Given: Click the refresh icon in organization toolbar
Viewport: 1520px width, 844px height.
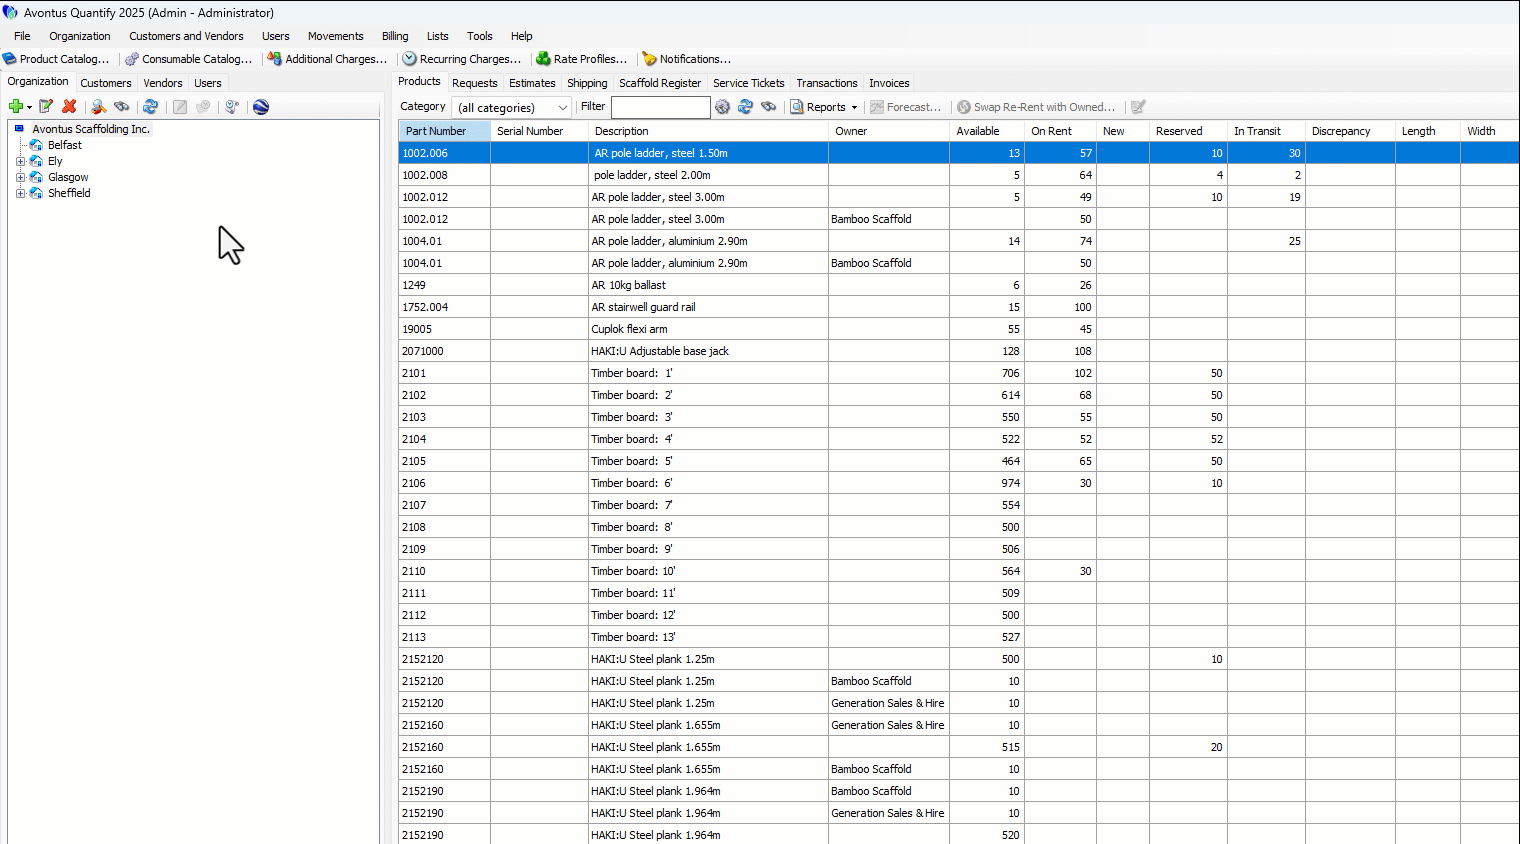Looking at the screenshot, I should click(x=150, y=107).
